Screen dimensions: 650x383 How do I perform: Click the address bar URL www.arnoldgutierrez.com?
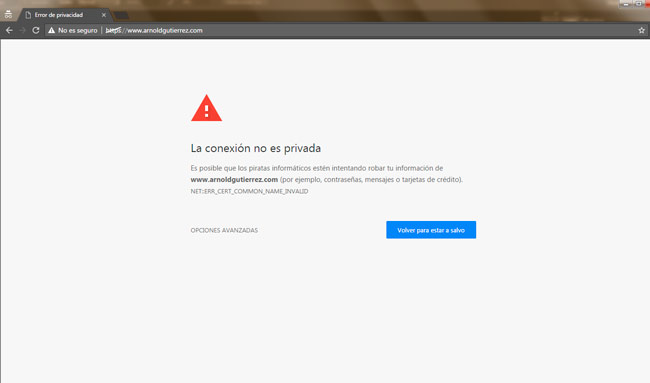coord(154,30)
